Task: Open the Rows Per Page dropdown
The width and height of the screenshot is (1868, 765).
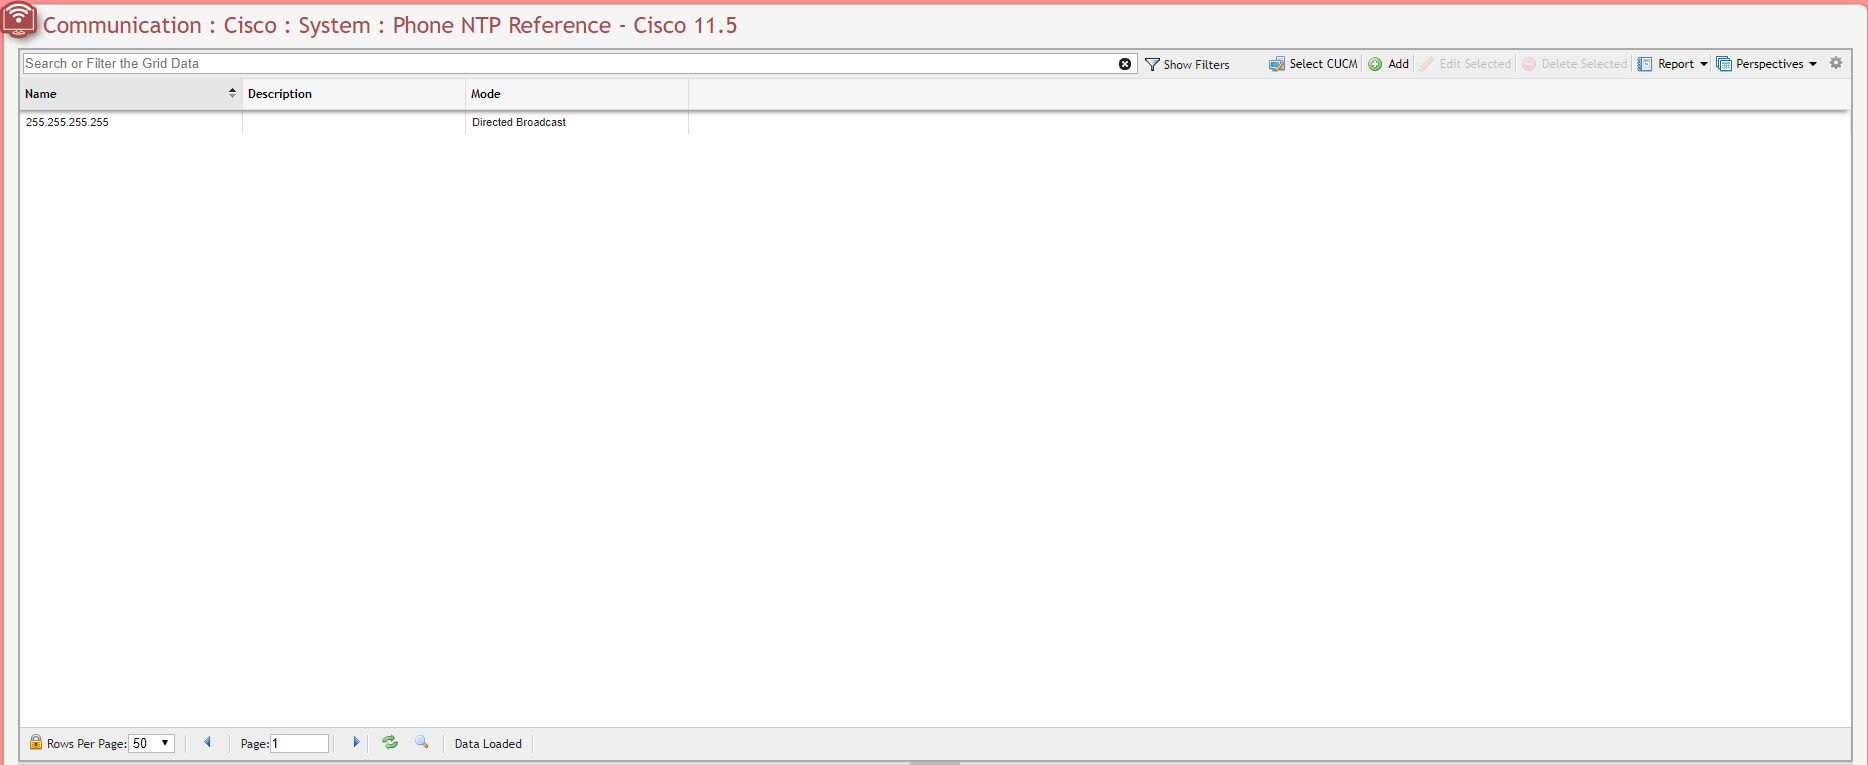Action: pyautogui.click(x=152, y=743)
